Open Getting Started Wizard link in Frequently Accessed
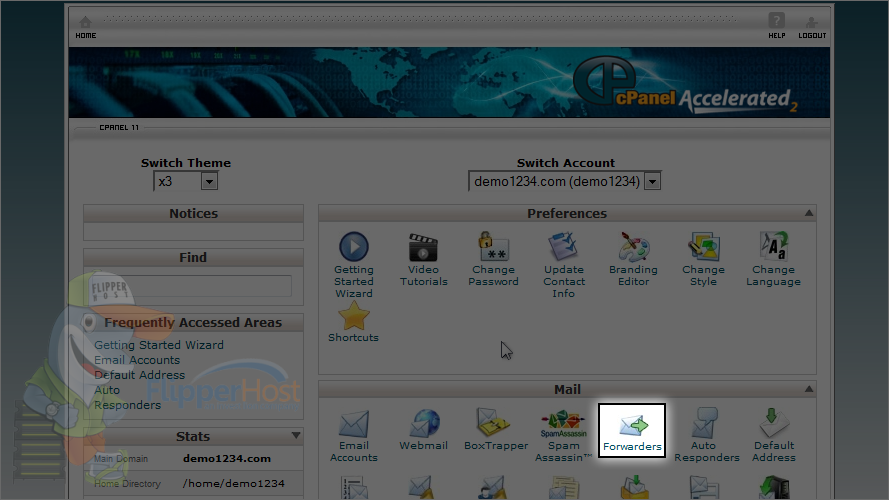Screen dimensions: 889x500 click(159, 345)
